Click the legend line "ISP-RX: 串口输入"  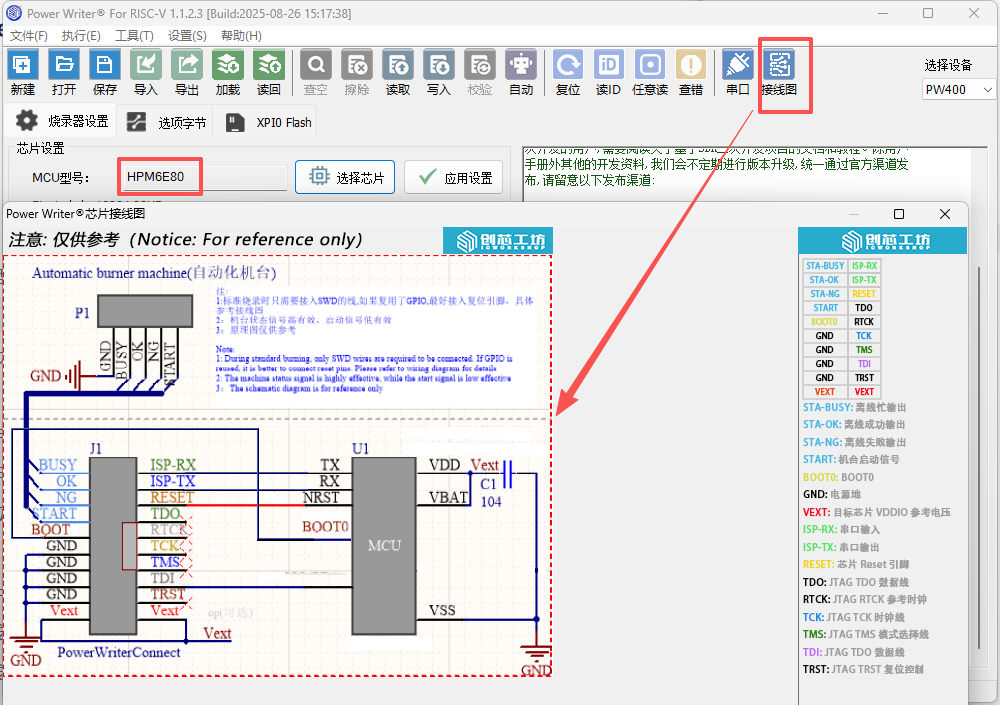(841, 530)
